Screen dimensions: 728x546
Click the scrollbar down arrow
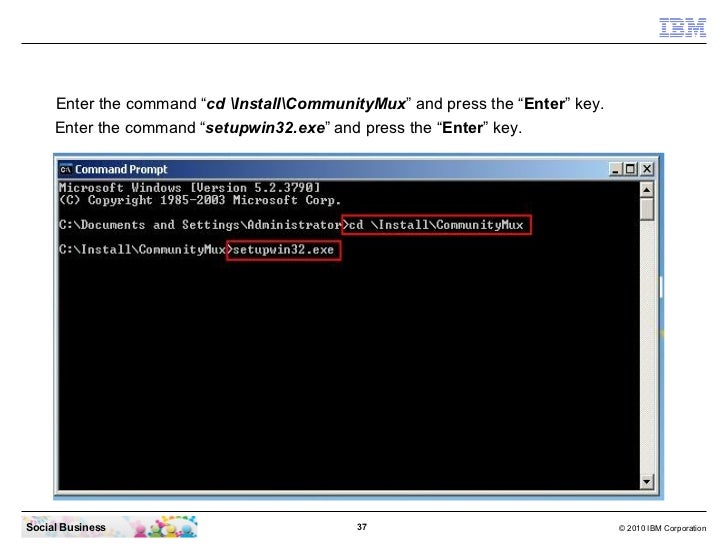pyautogui.click(x=646, y=481)
